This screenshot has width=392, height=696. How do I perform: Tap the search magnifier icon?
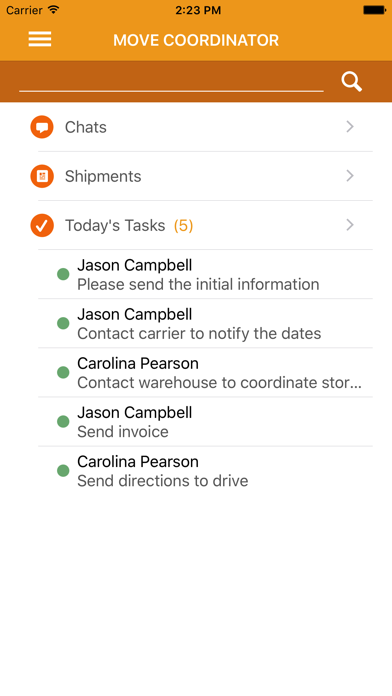pos(352,82)
